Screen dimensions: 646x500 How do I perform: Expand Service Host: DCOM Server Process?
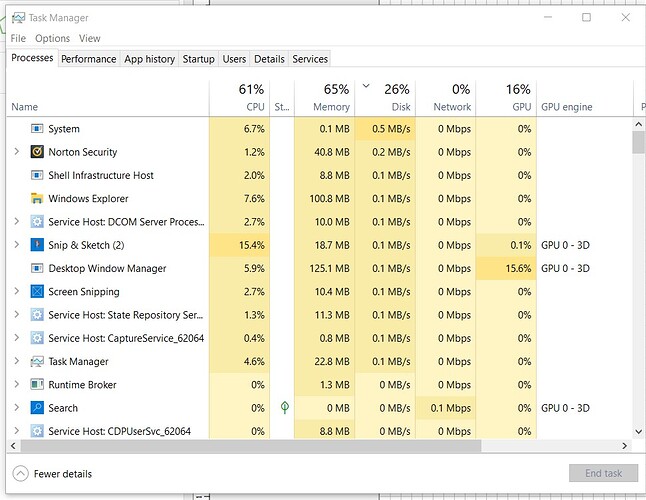tap(16, 222)
